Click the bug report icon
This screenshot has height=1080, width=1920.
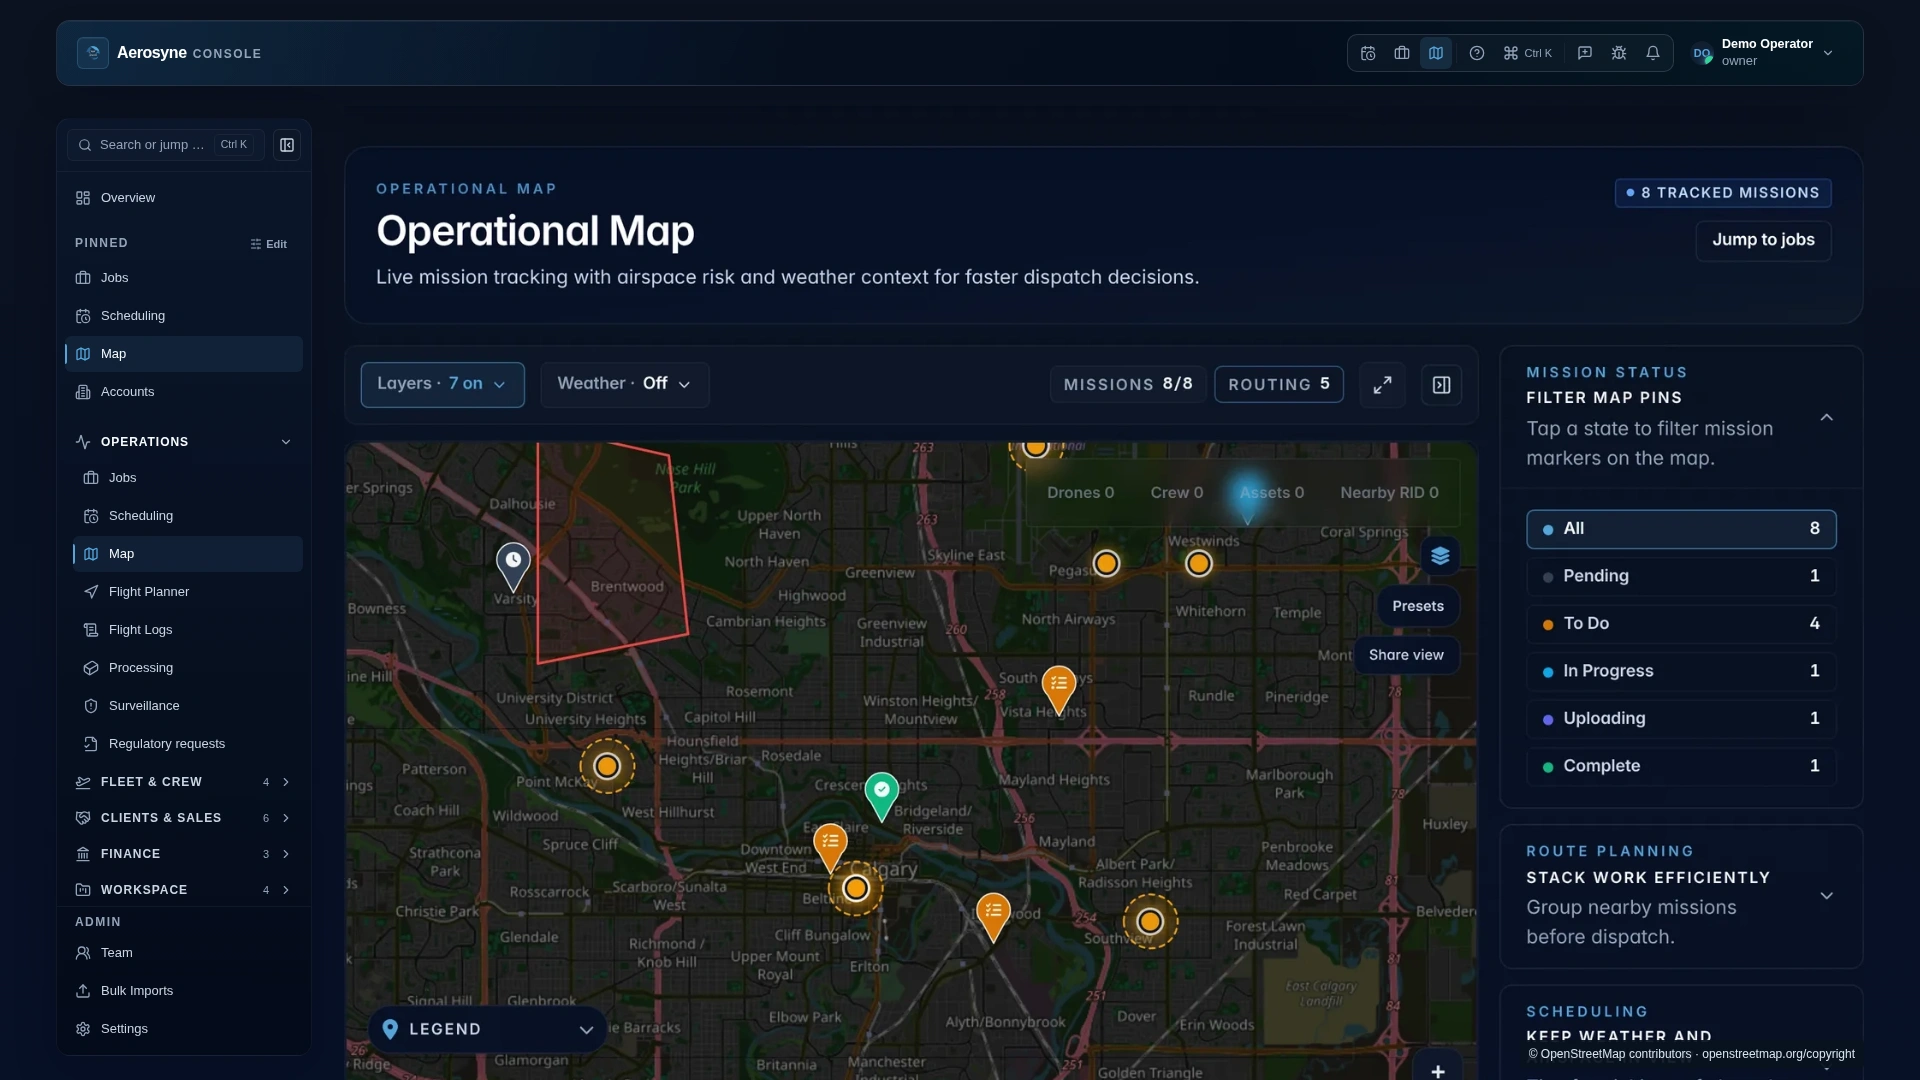point(1619,53)
